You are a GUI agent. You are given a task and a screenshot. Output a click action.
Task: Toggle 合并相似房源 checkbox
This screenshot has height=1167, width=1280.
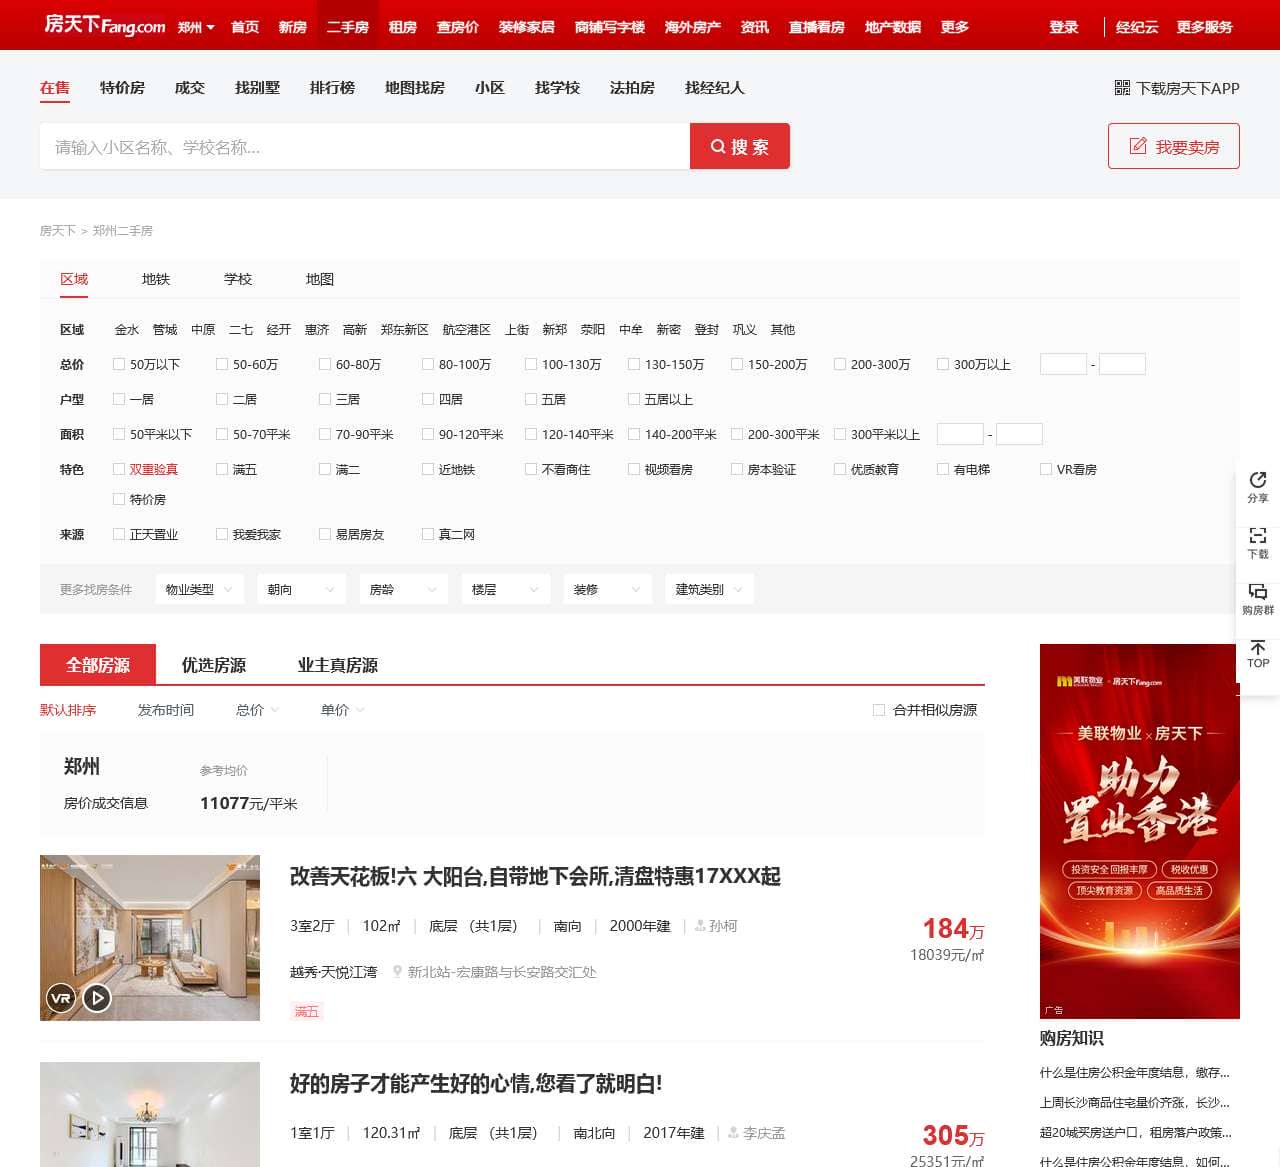click(879, 710)
